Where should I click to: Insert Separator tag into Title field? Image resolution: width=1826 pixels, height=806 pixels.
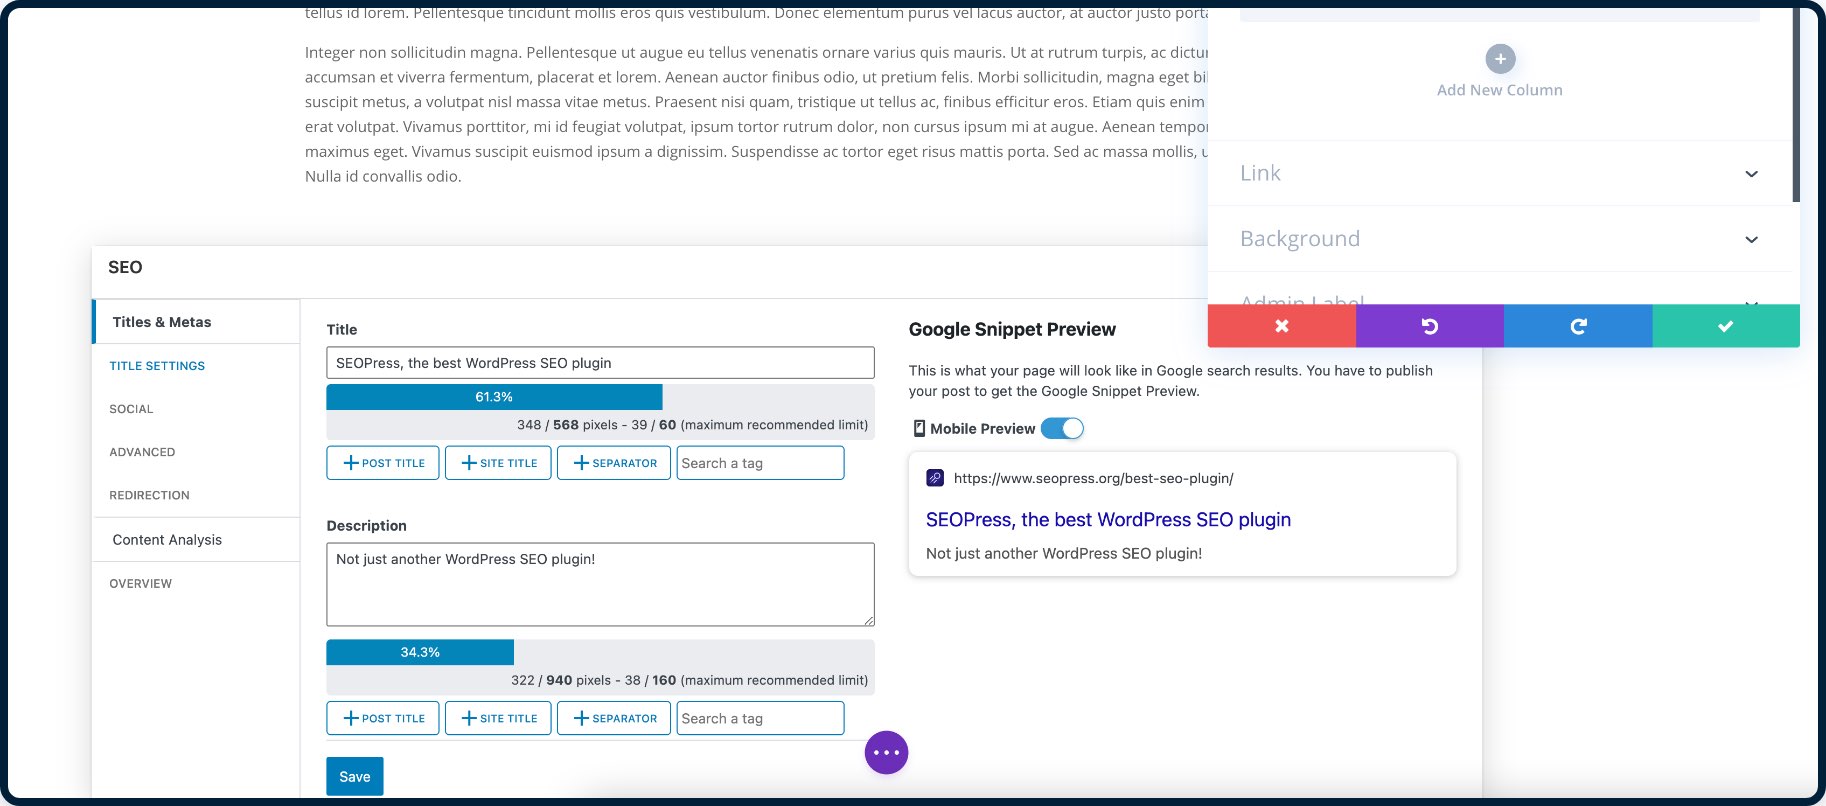point(614,463)
